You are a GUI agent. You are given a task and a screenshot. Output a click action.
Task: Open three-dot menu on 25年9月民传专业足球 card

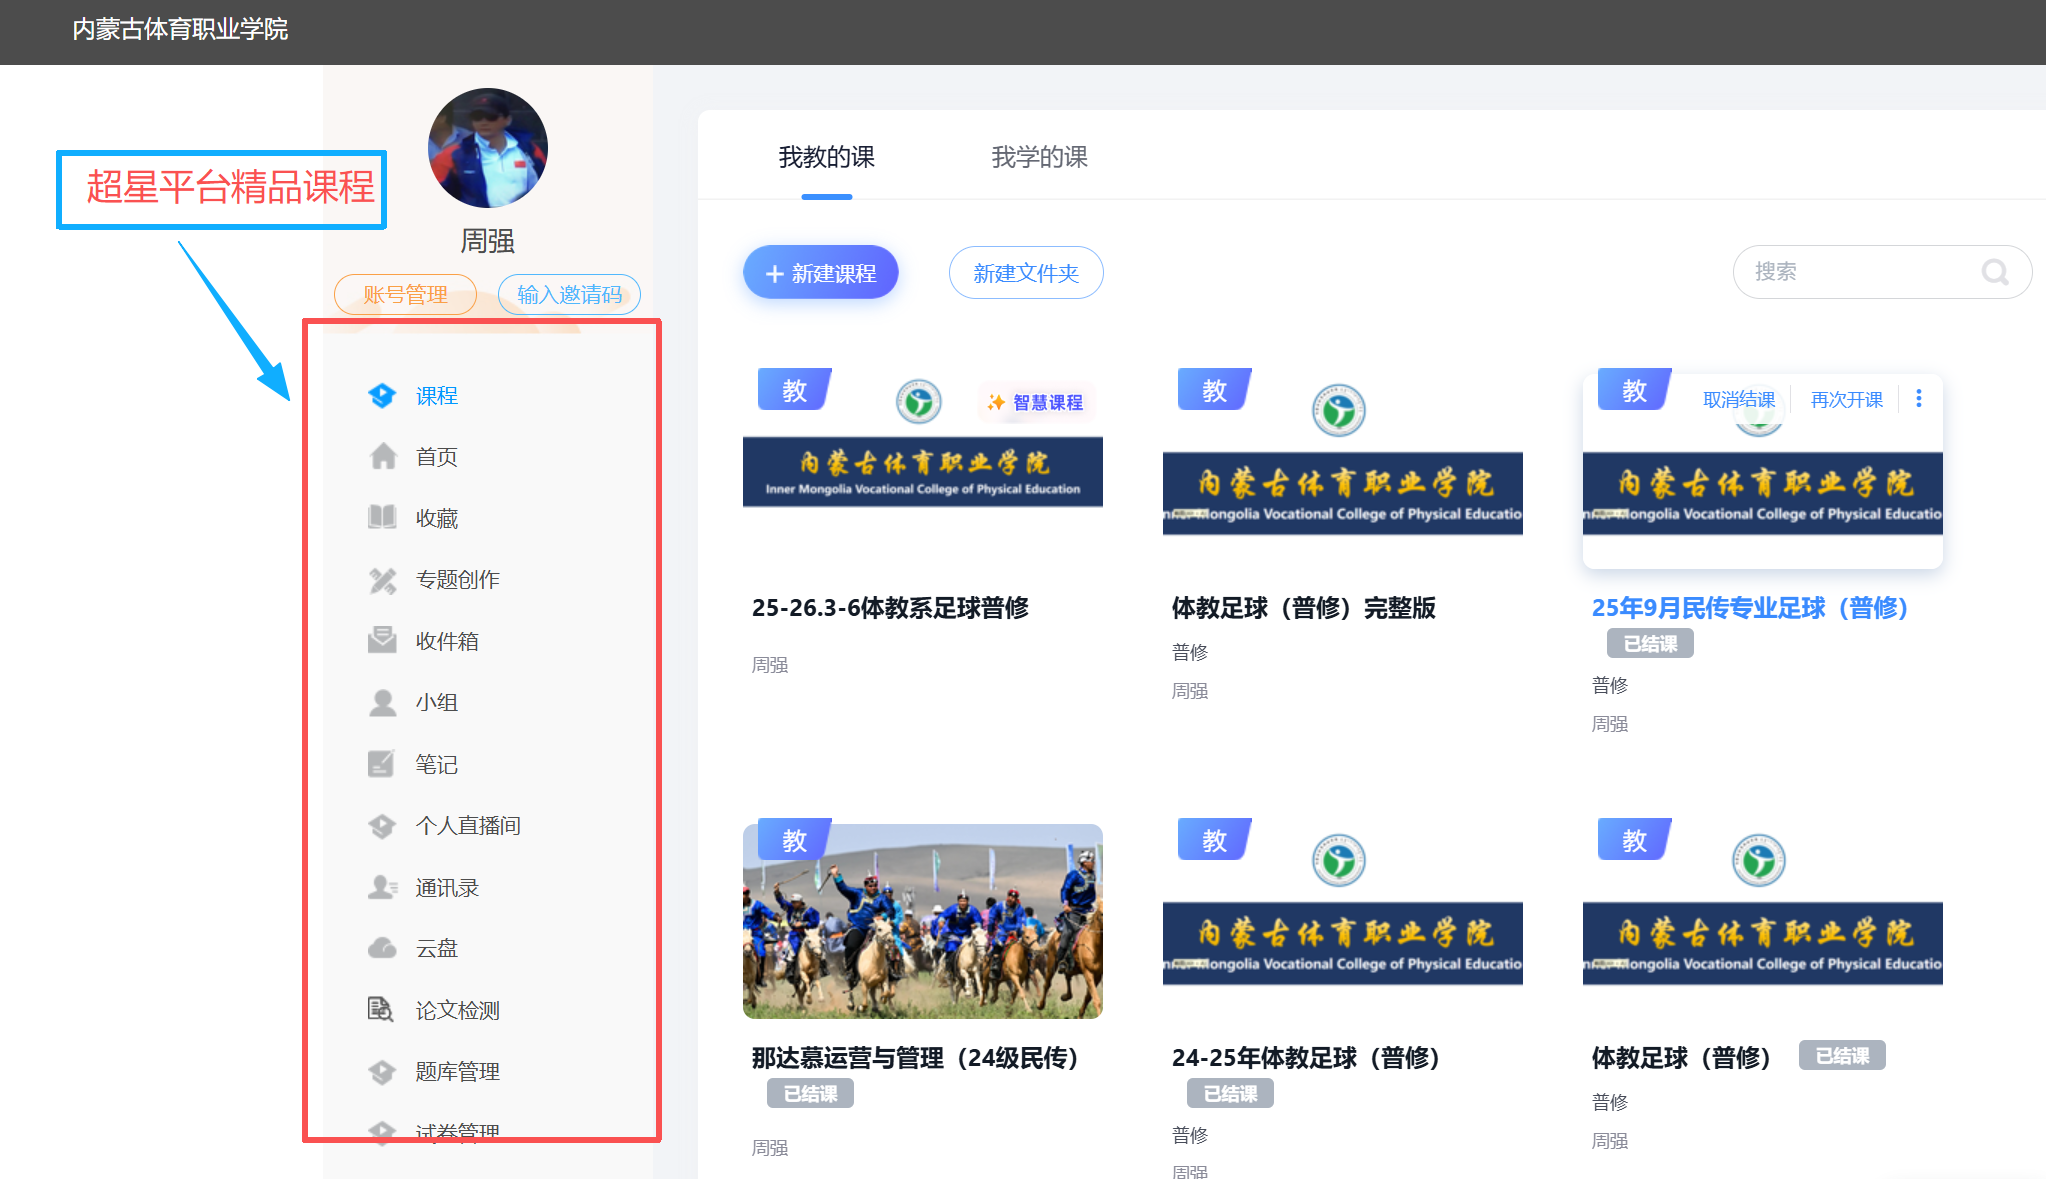point(1918,399)
